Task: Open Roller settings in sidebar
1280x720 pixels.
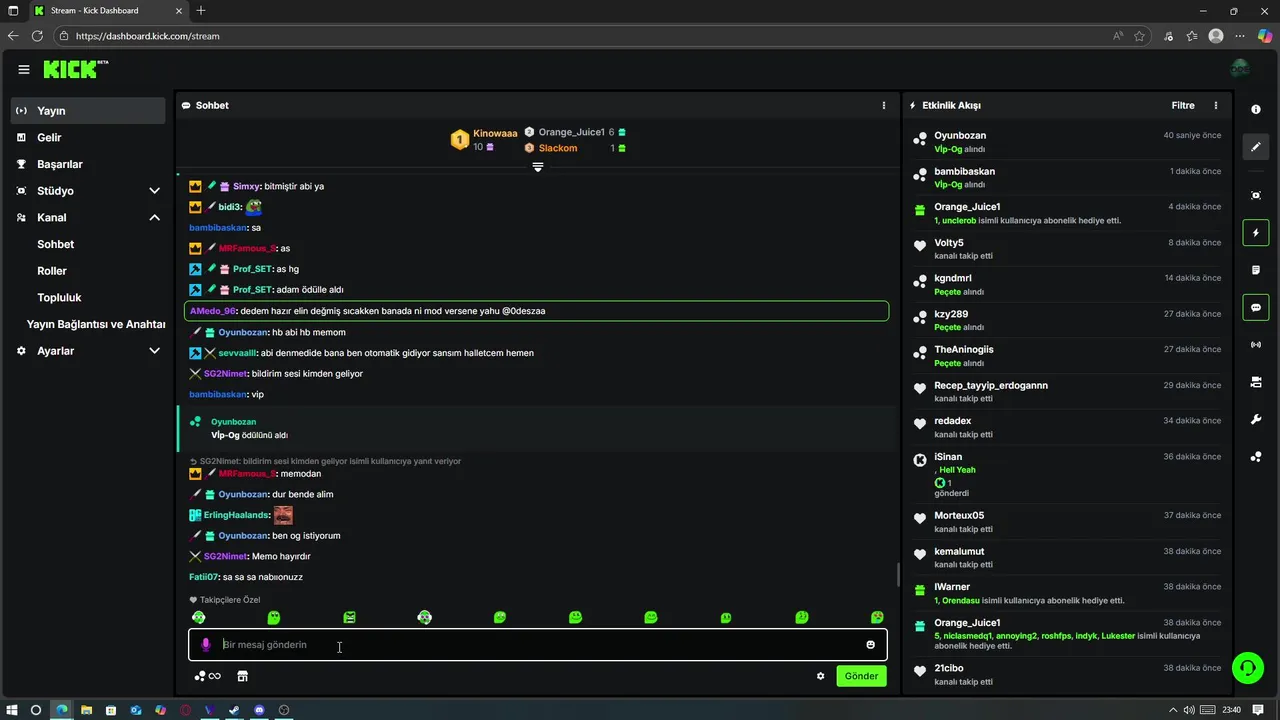Action: pyautogui.click(x=52, y=271)
